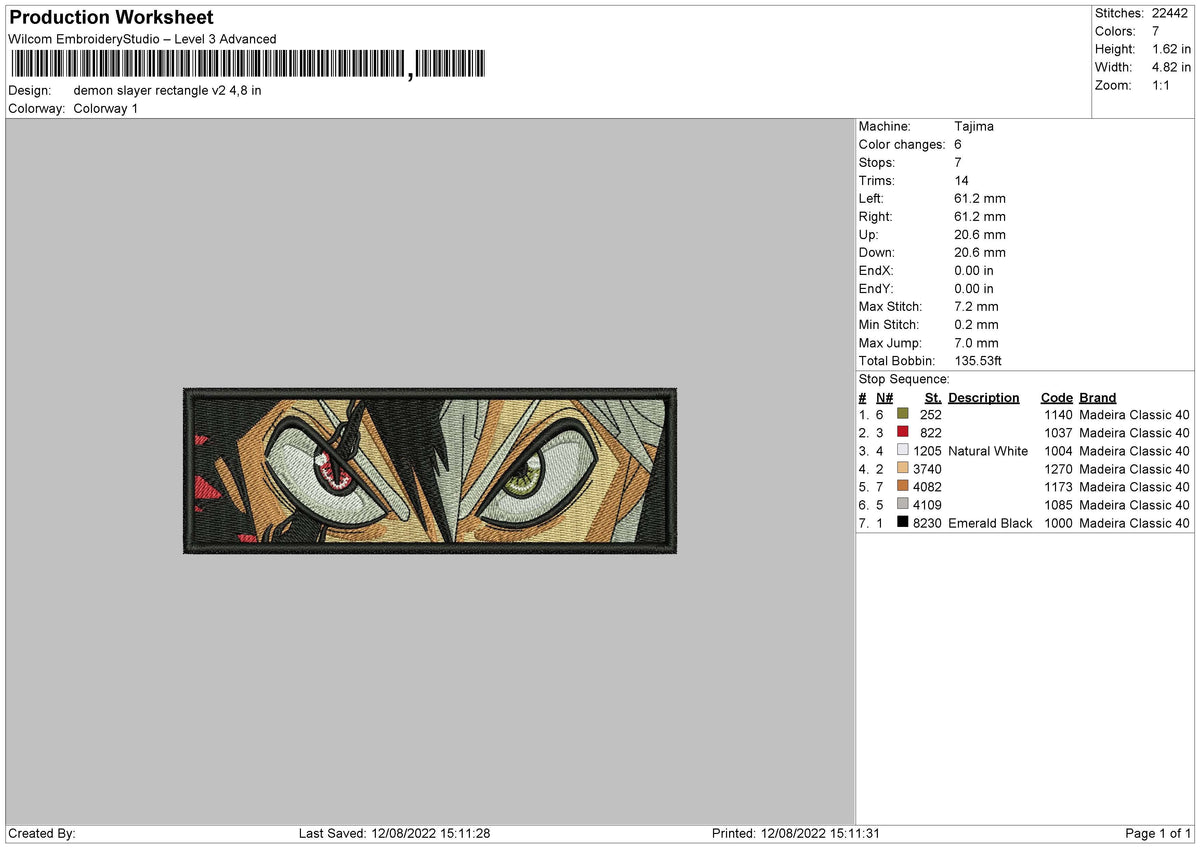This screenshot has width=1200, height=848.
Task: Sort by the Code column header
Action: (1056, 397)
